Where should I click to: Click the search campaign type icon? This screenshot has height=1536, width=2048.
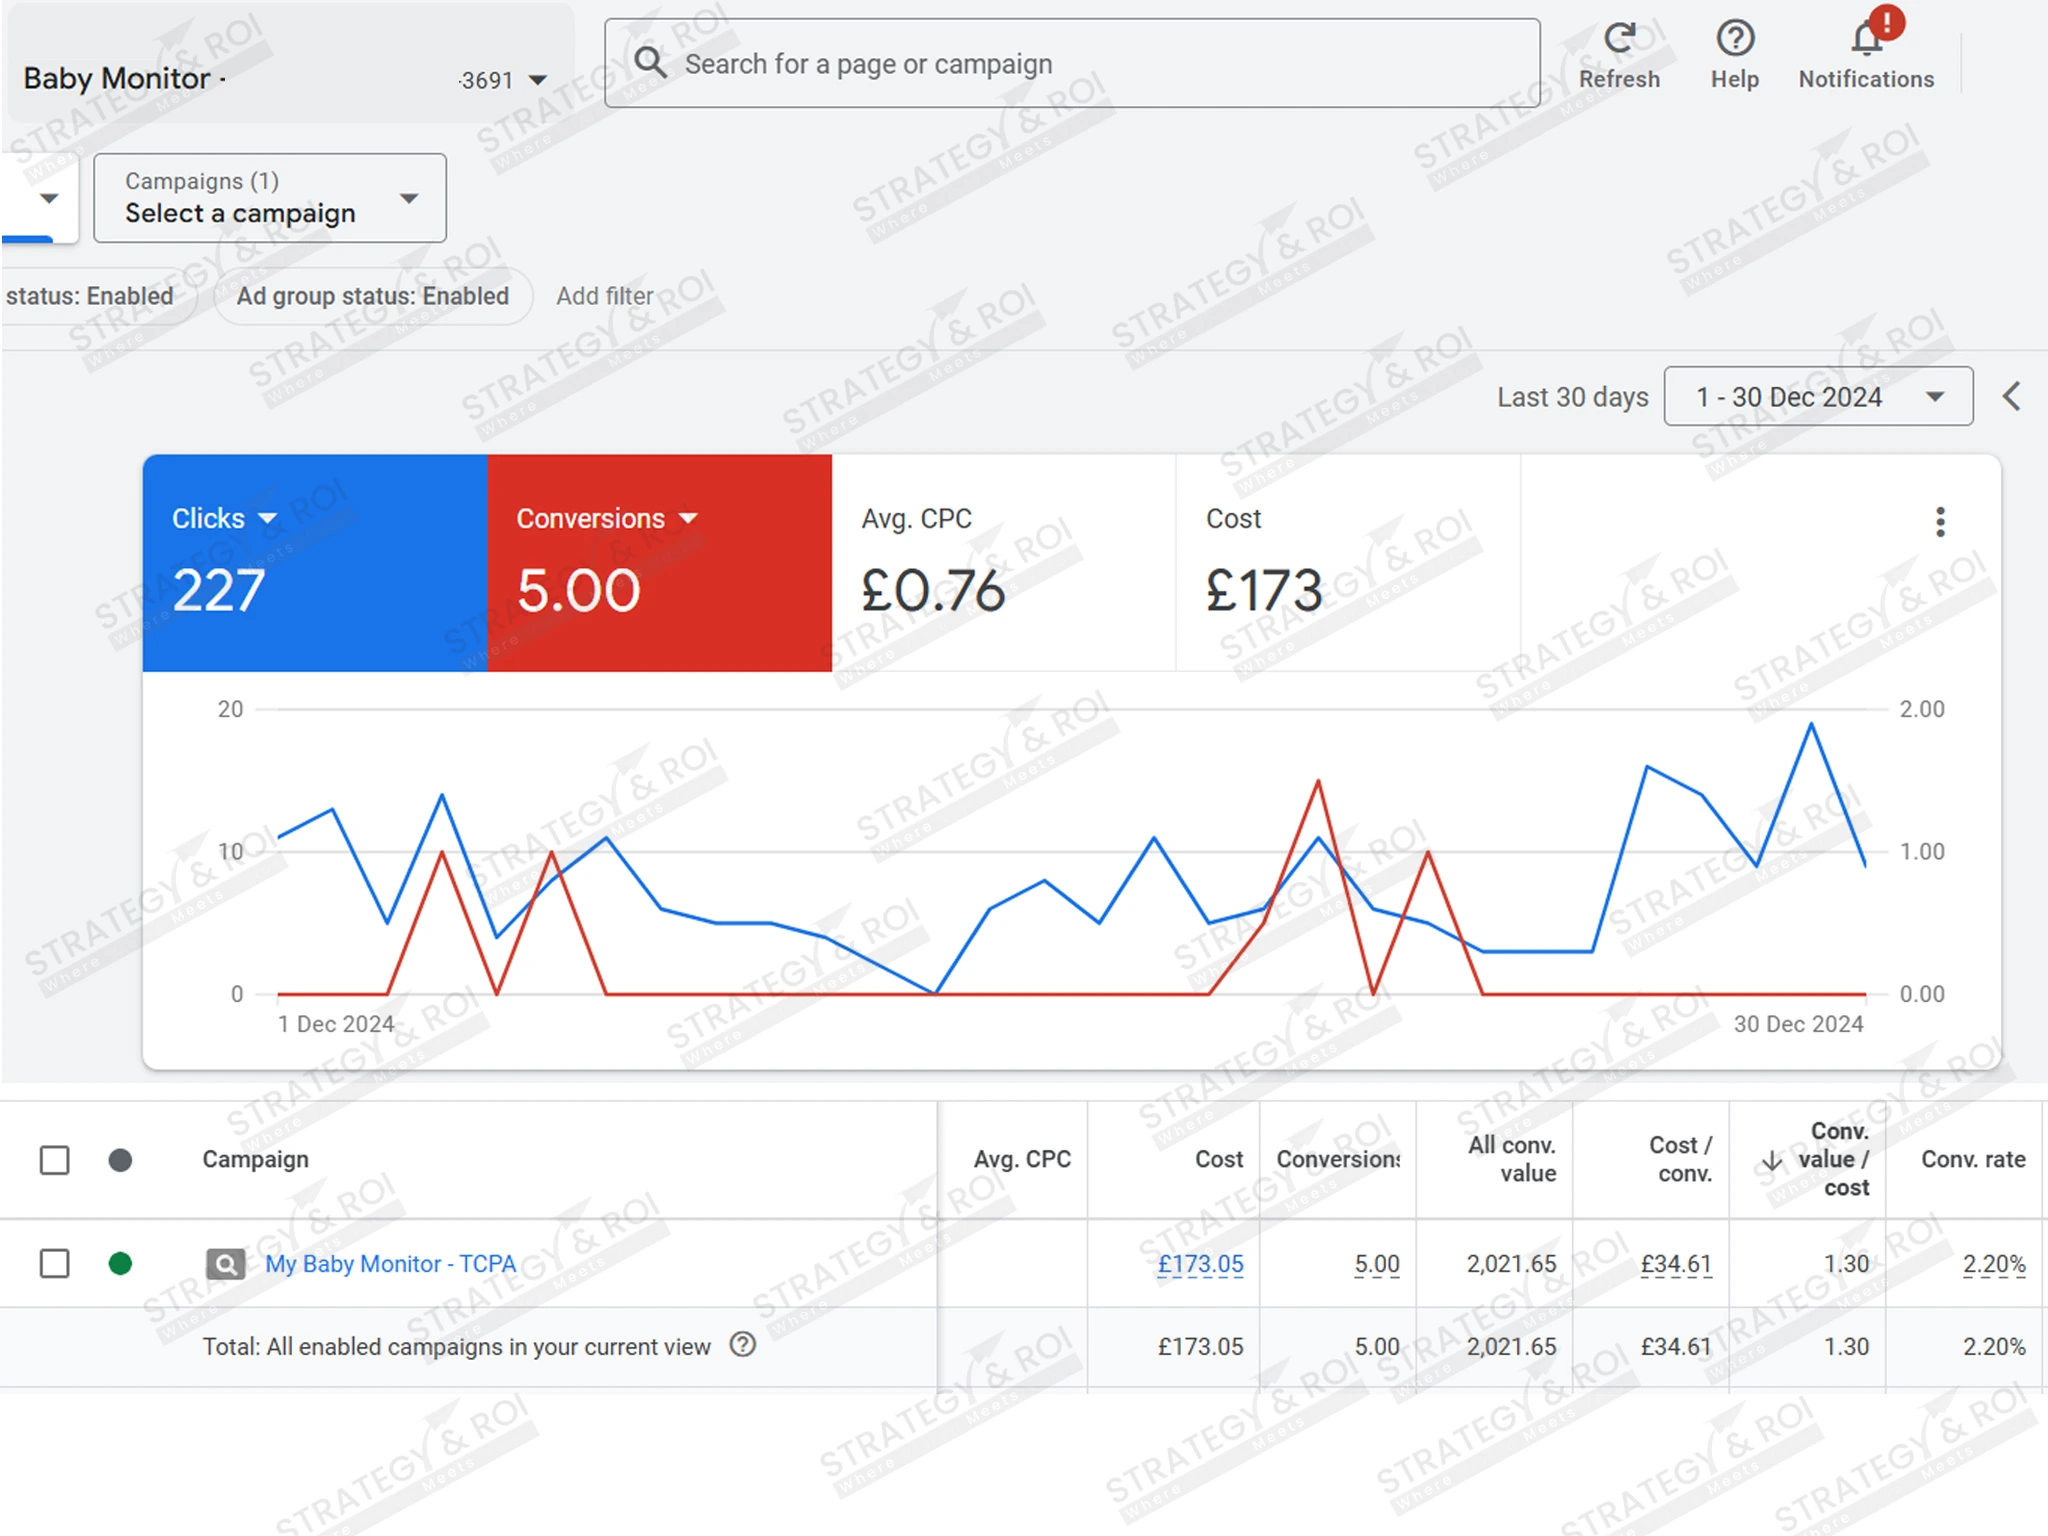[226, 1264]
